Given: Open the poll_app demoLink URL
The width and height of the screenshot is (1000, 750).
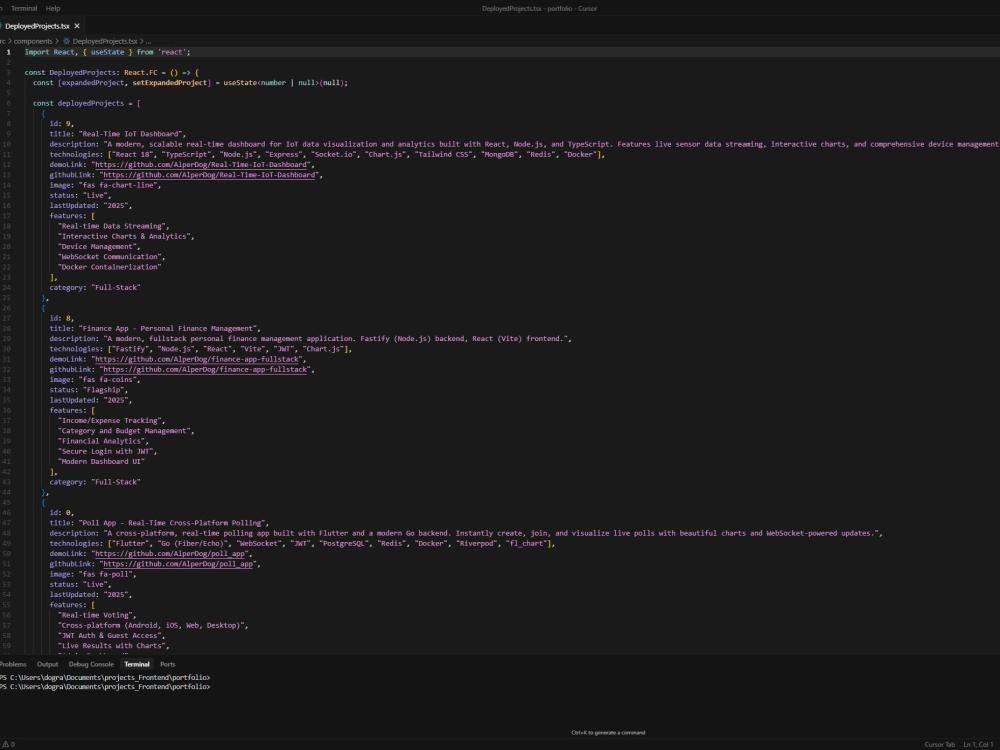Looking at the screenshot, I should pyautogui.click(x=170, y=554).
